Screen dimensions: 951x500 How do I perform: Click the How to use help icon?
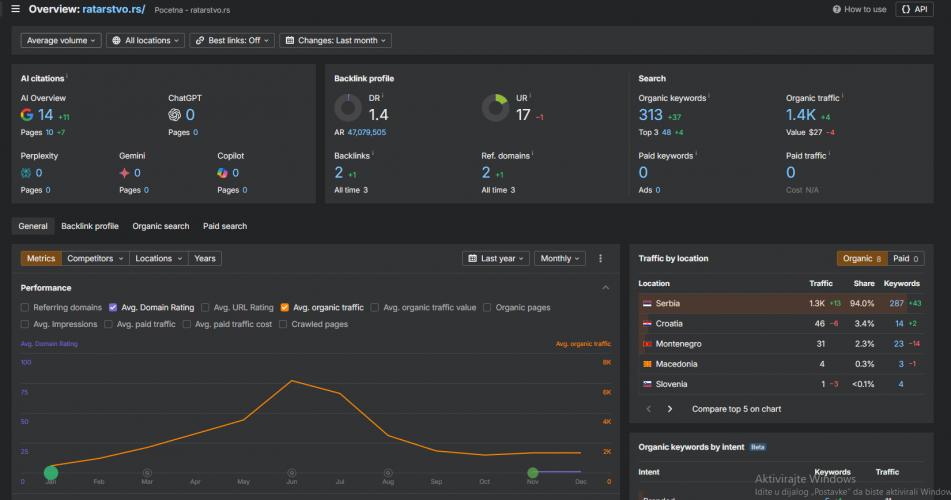[x=837, y=9]
